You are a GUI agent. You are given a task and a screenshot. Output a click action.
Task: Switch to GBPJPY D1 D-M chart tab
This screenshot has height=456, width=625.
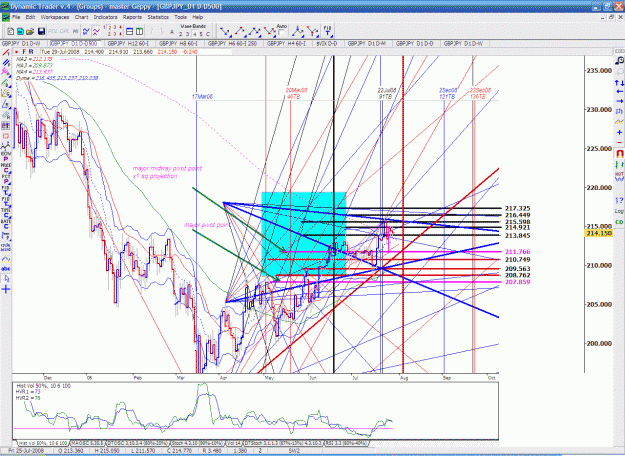pyautogui.click(x=366, y=43)
